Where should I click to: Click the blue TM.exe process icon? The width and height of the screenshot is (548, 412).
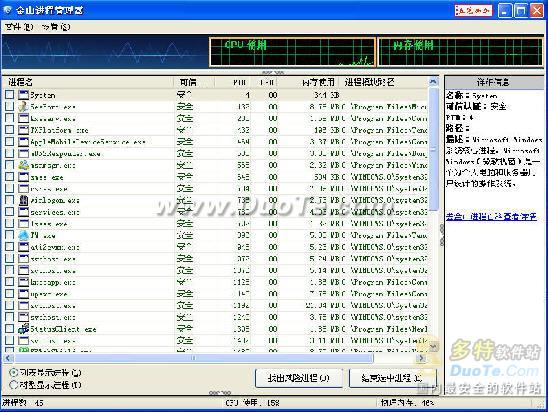23,235
